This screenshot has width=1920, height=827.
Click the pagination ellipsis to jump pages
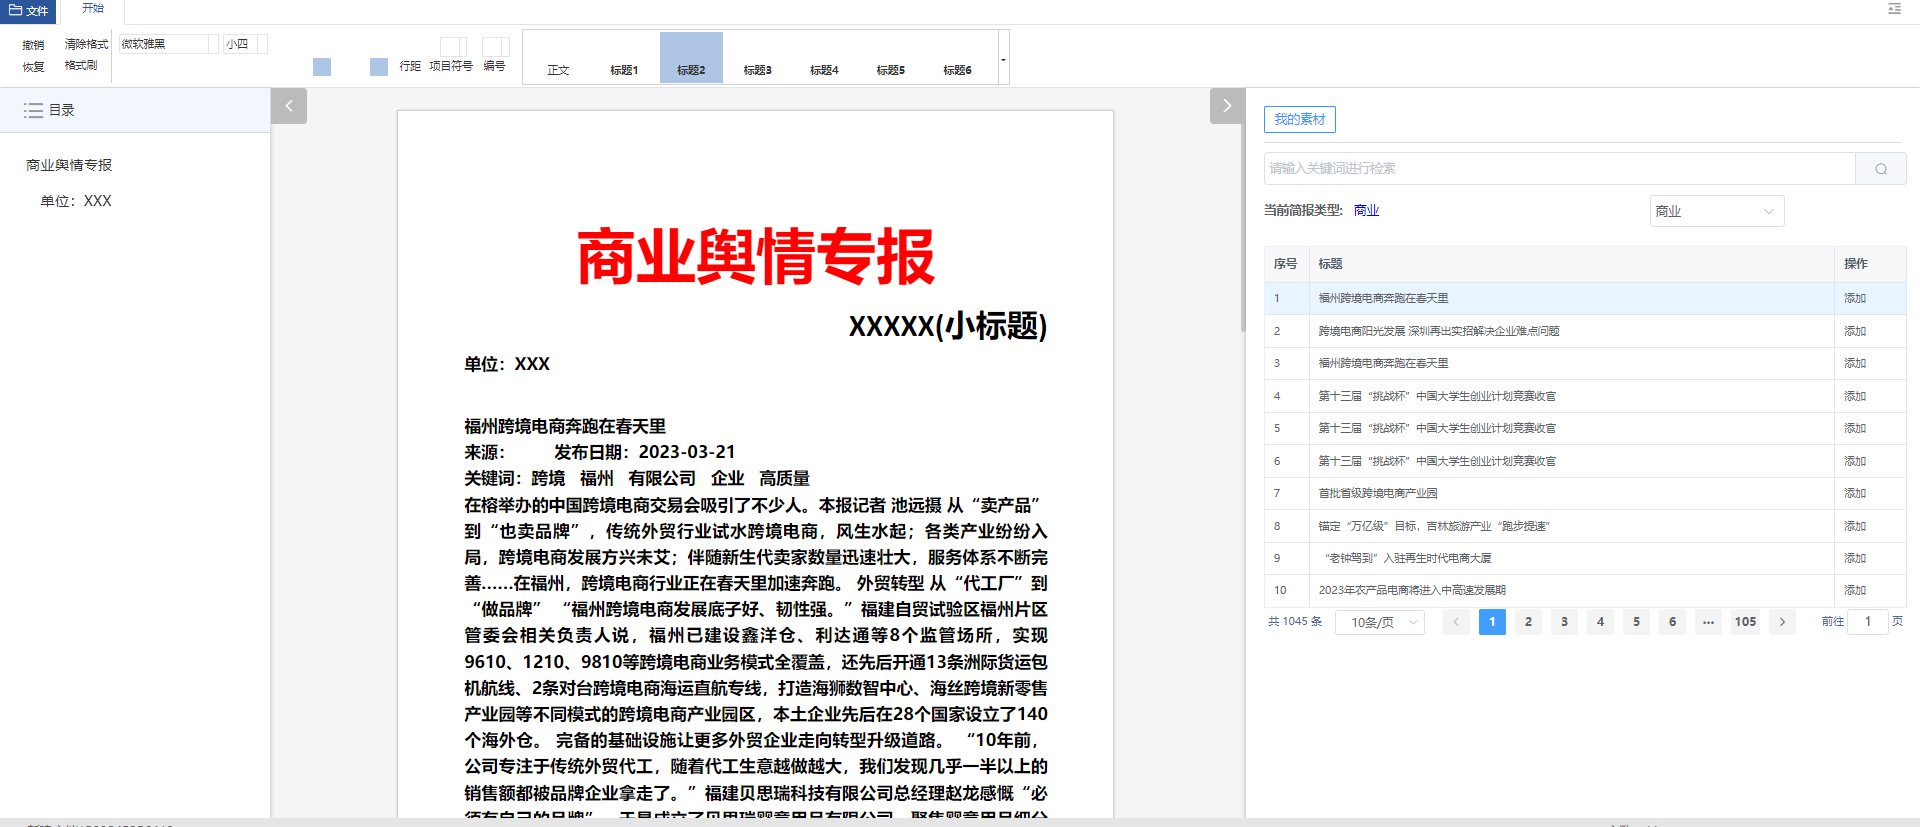tap(1708, 622)
